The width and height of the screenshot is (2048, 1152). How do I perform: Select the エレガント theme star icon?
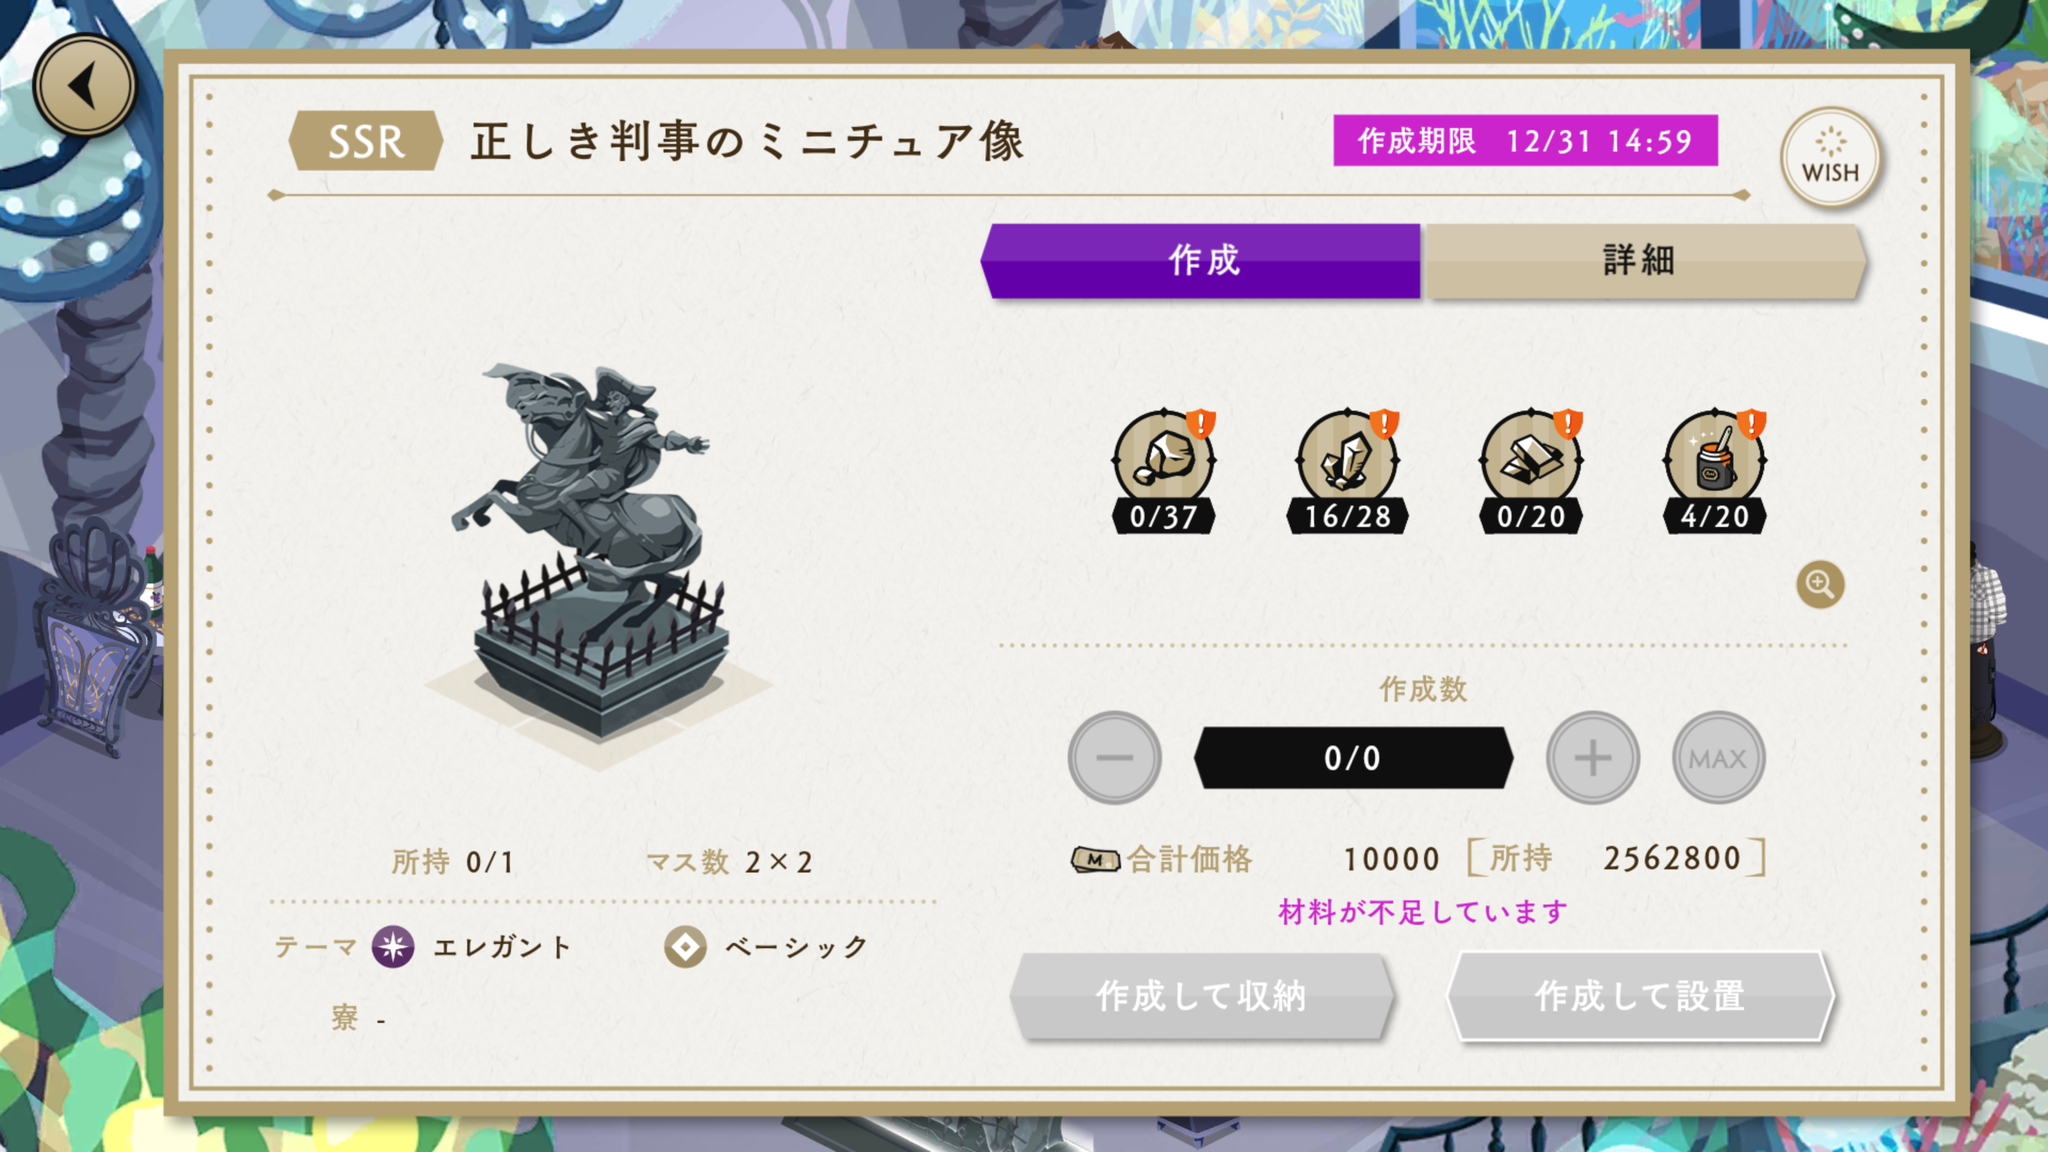point(393,946)
